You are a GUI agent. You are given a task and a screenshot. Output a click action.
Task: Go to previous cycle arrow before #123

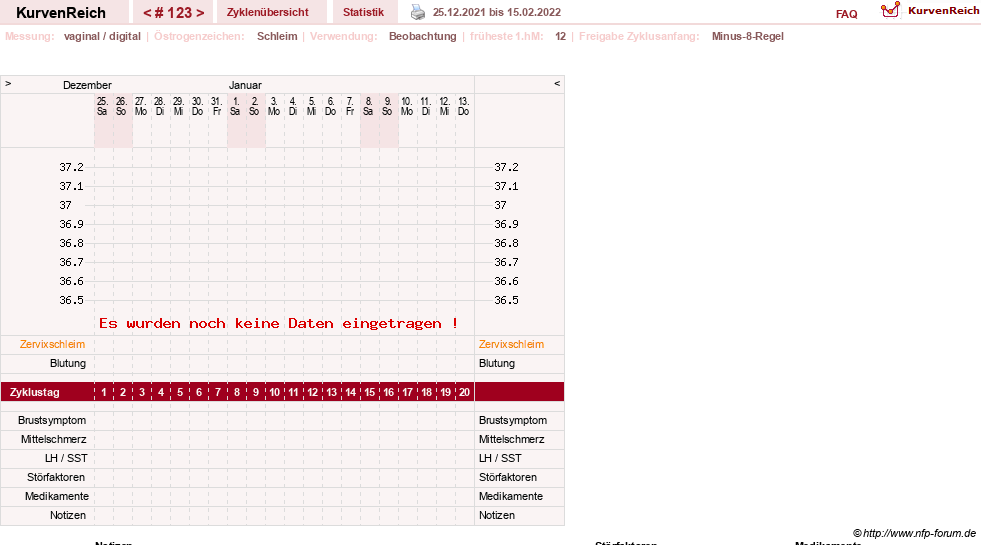coord(147,13)
